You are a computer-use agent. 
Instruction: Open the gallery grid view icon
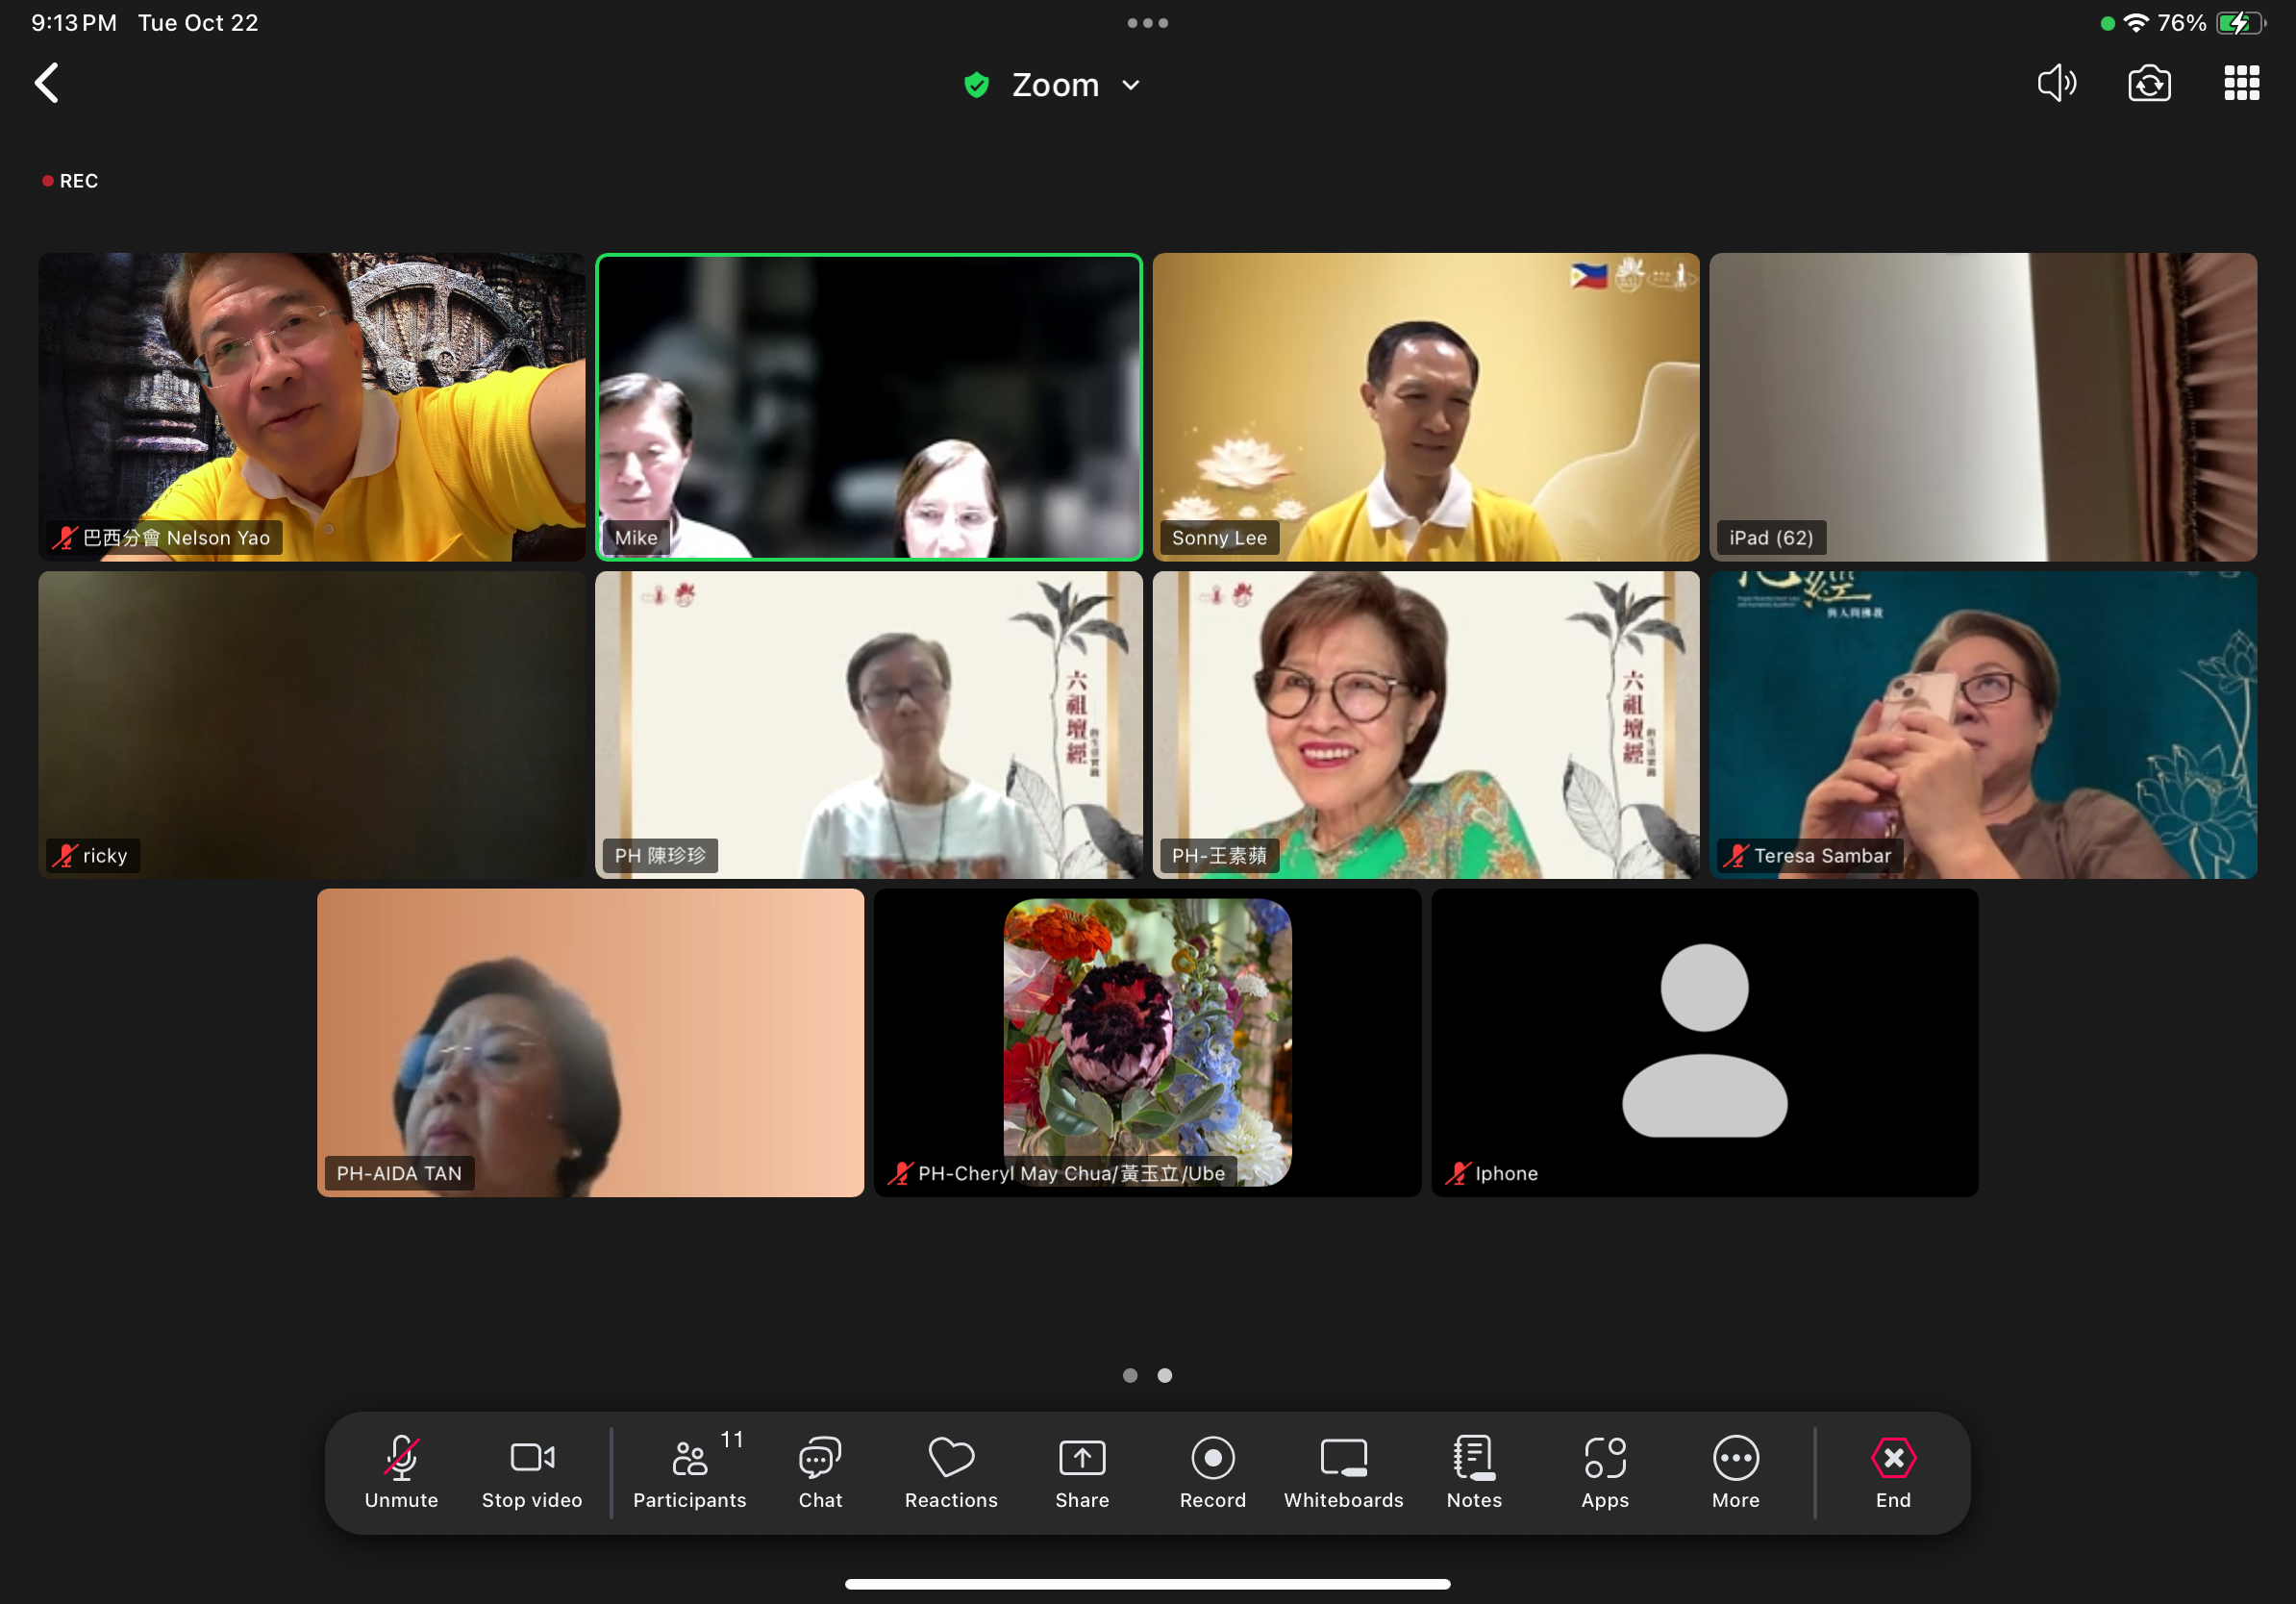coord(2240,83)
